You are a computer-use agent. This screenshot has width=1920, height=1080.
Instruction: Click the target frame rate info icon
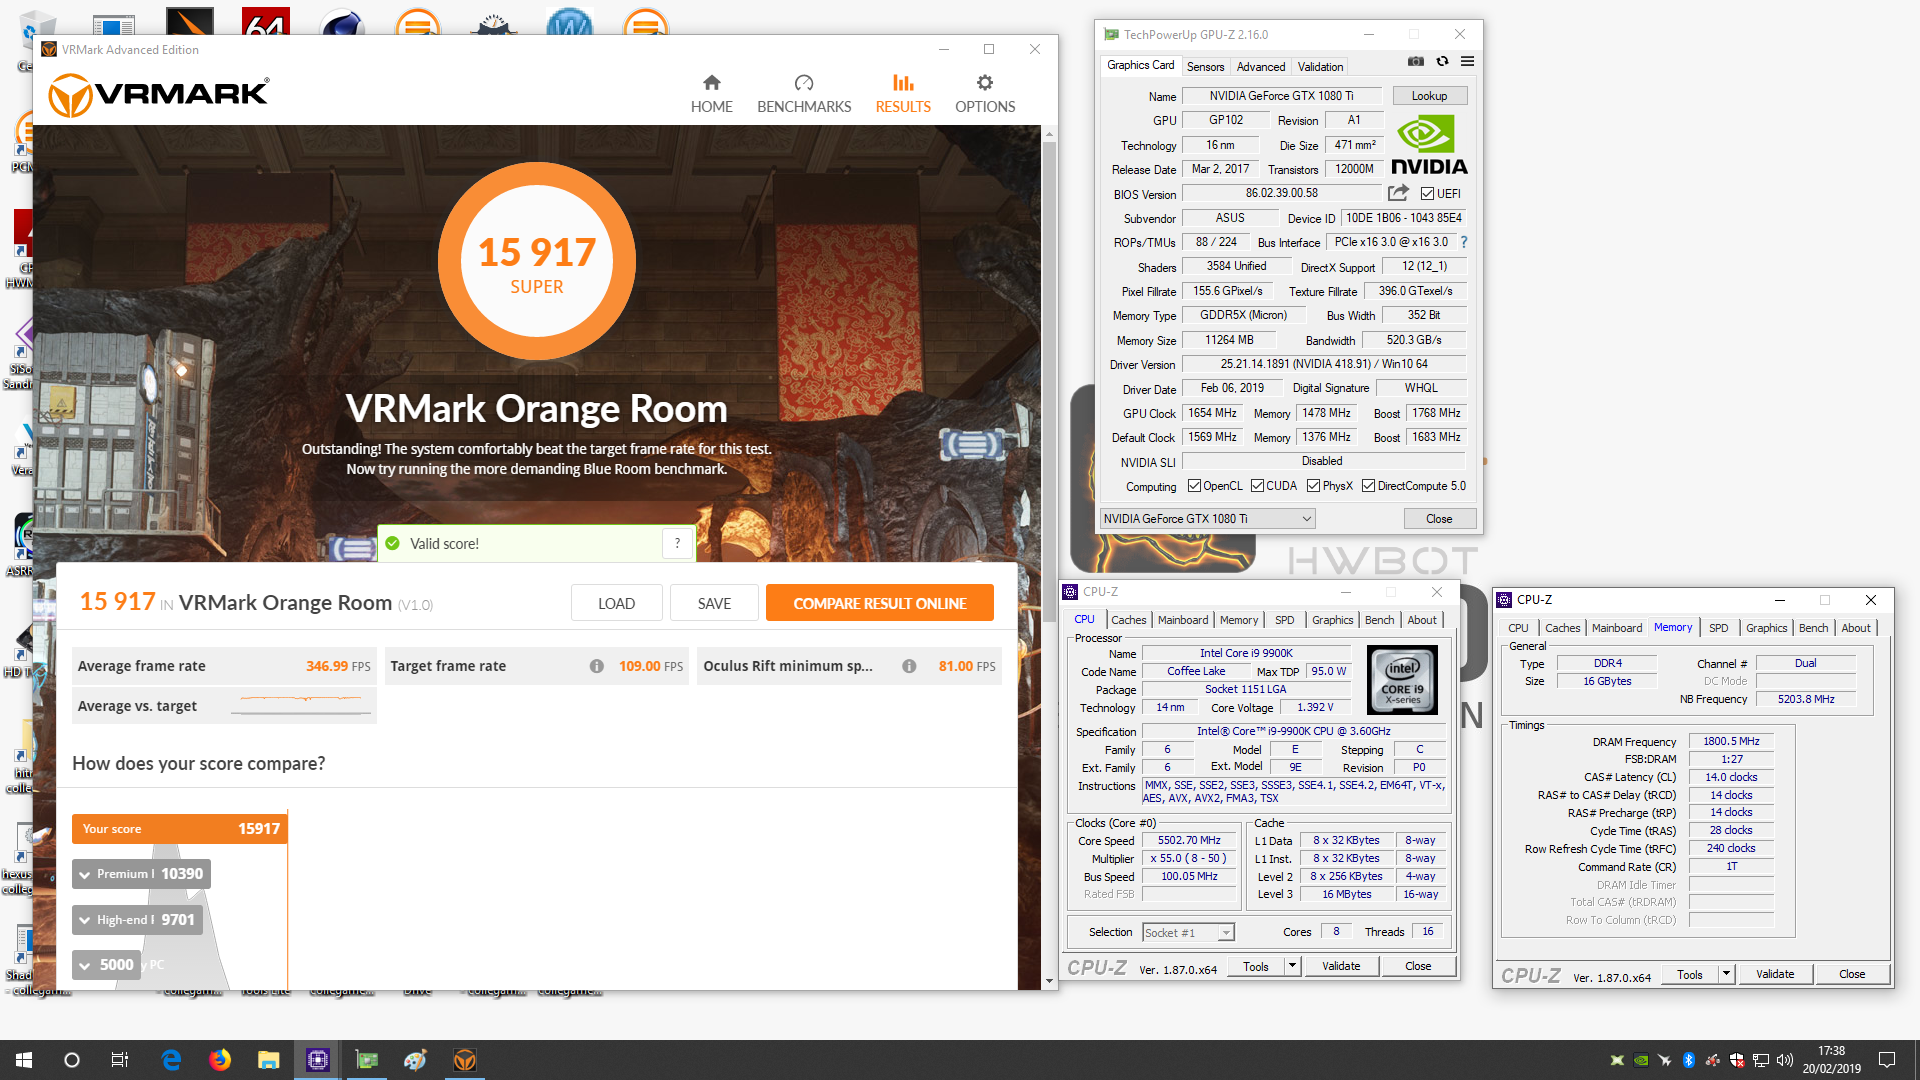(596, 666)
